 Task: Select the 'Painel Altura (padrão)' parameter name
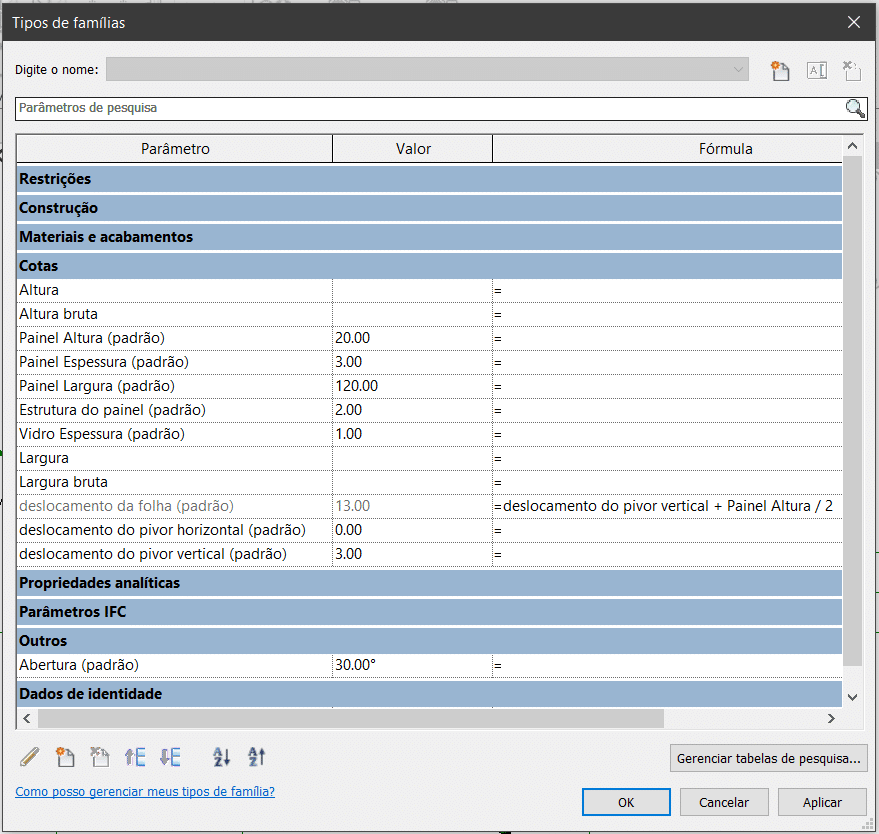(92, 338)
